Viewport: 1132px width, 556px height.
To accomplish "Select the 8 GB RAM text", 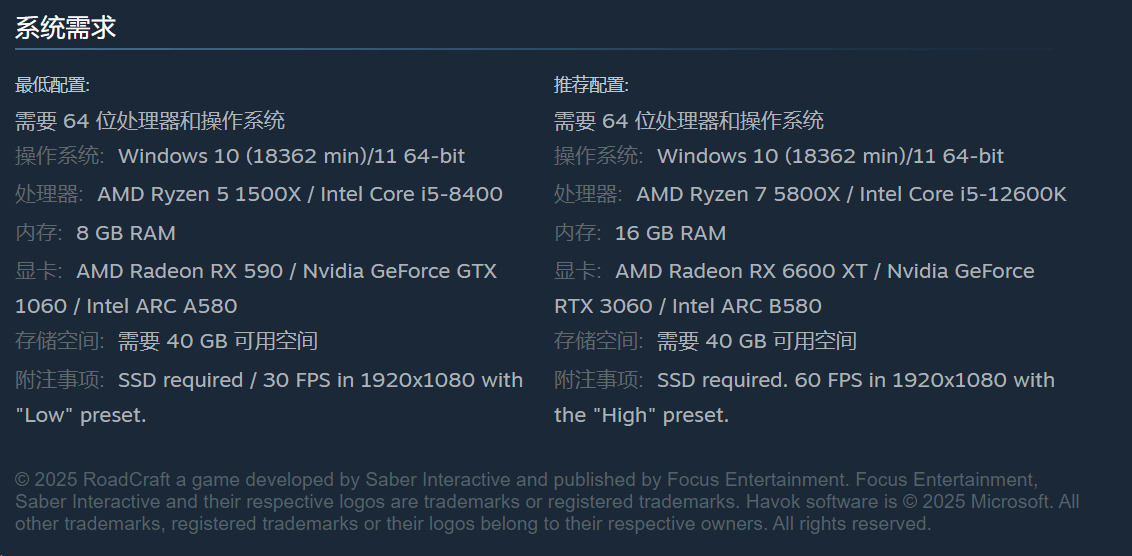I will [x=126, y=233].
